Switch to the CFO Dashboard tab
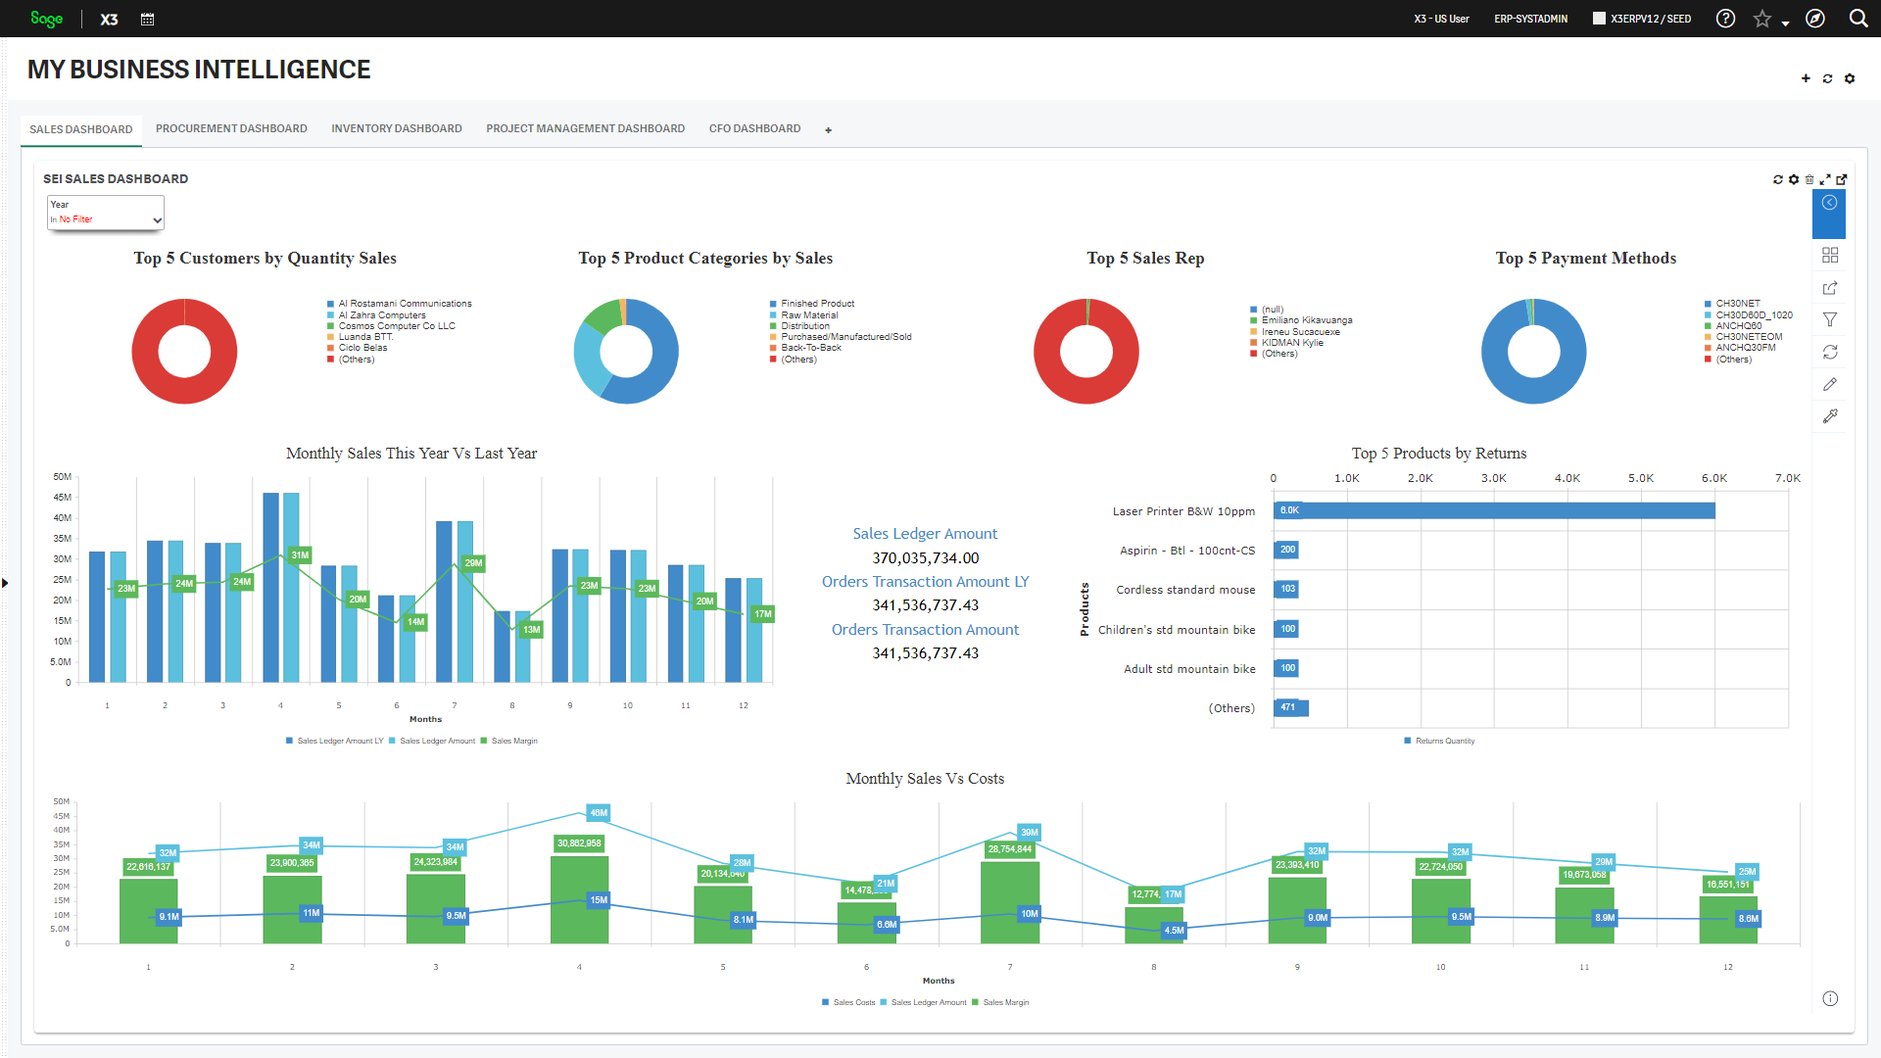 755,128
